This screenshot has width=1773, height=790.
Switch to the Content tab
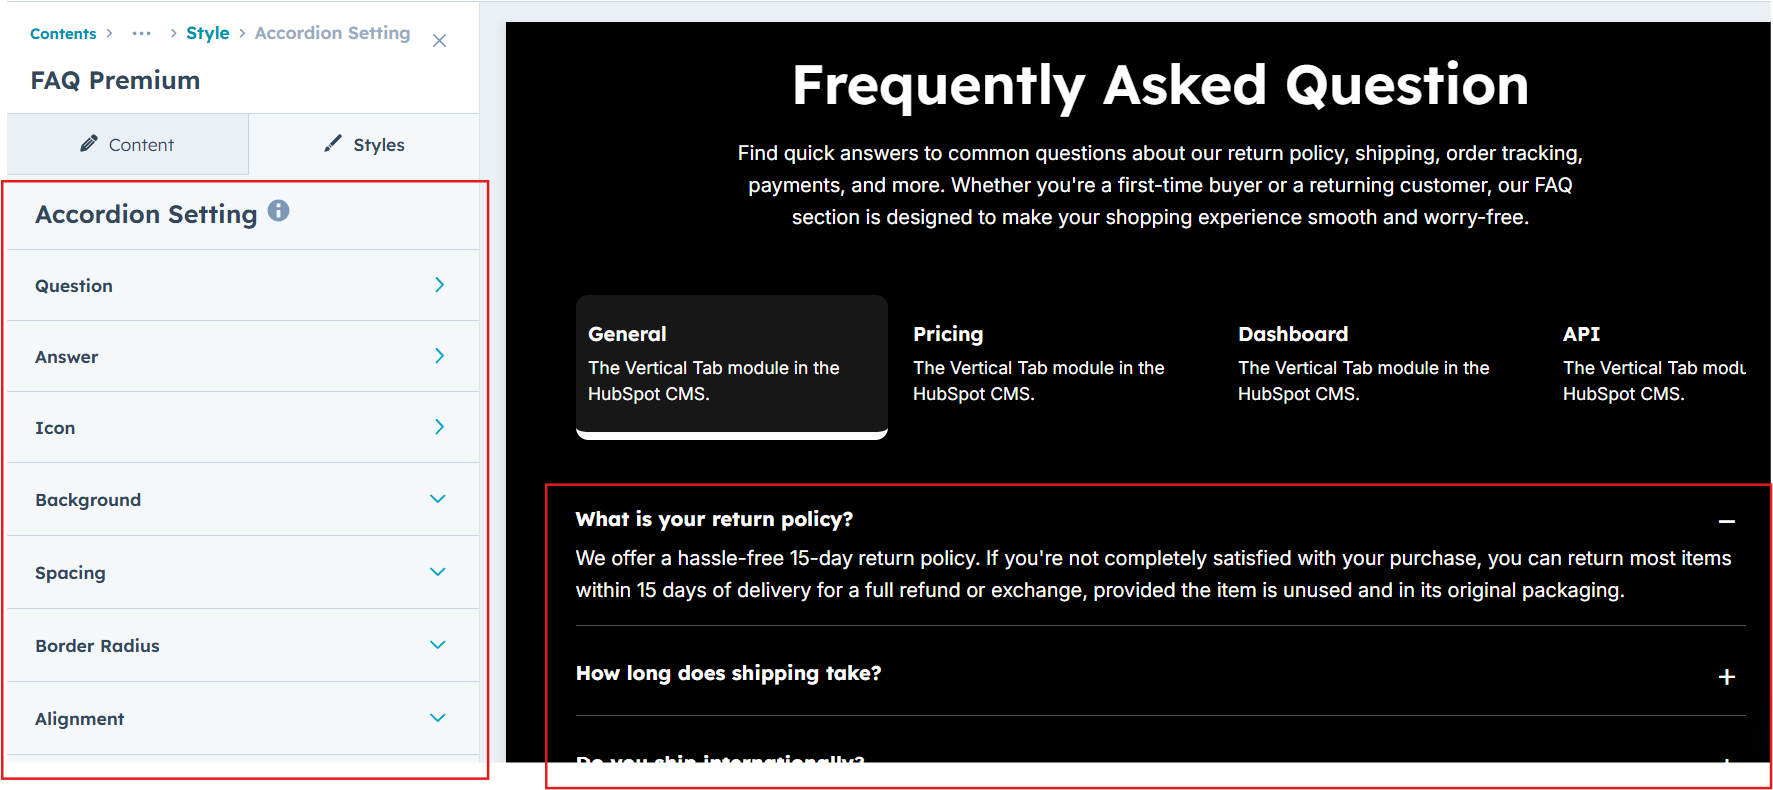tap(127, 145)
